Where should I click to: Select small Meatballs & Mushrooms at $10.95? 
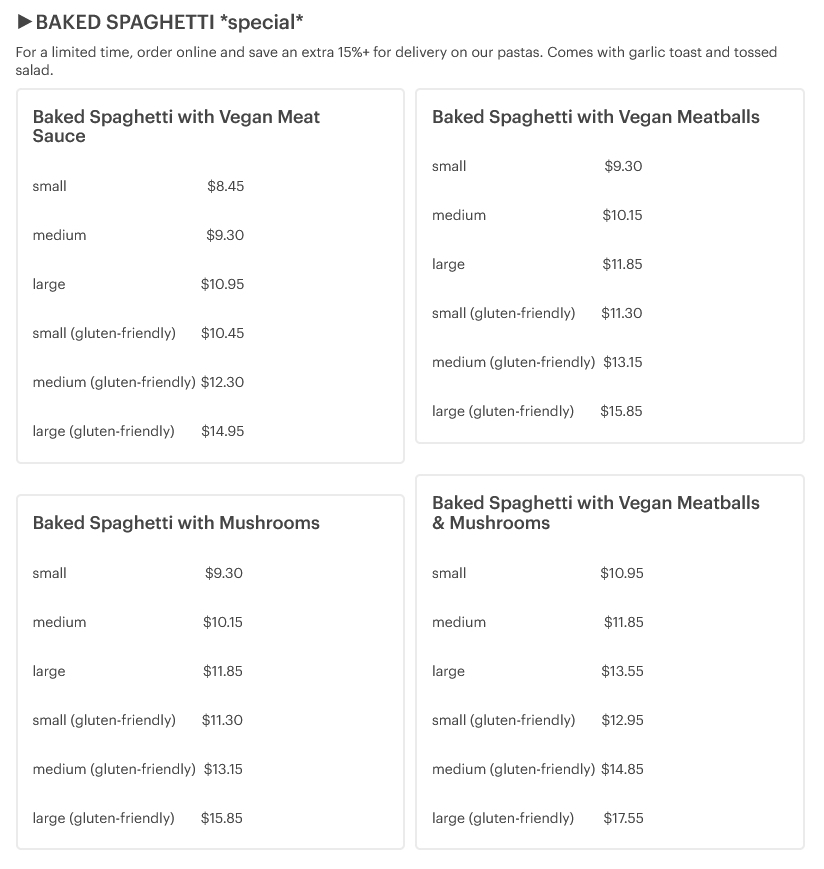tap(537, 573)
